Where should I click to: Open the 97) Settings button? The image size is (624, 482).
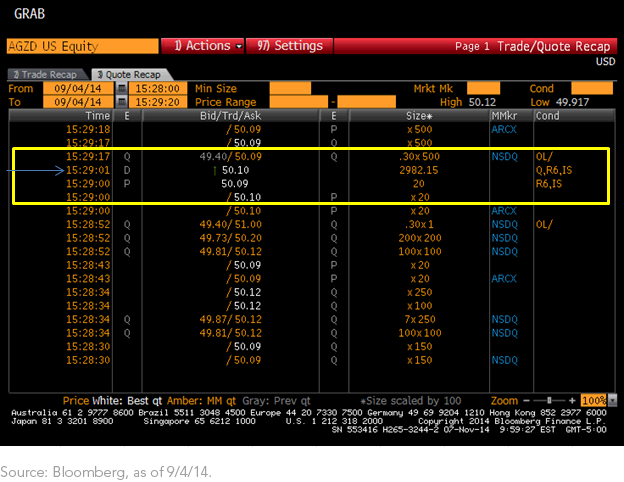289,46
